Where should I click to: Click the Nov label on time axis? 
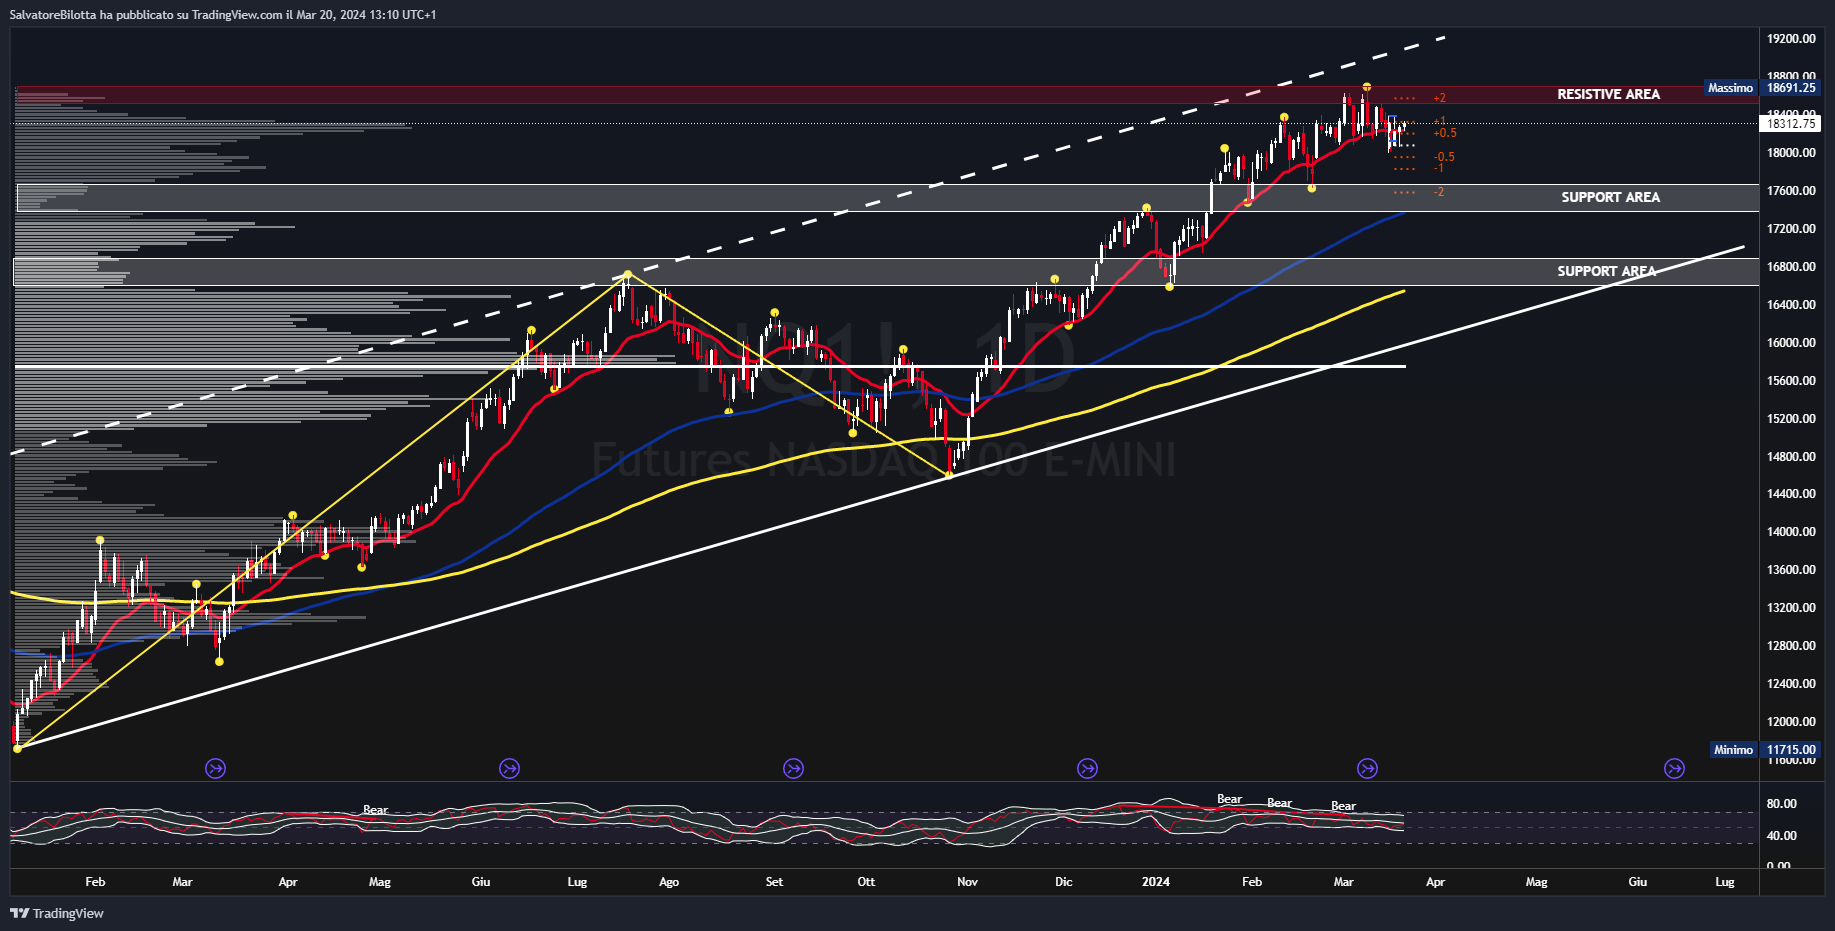[x=967, y=882]
